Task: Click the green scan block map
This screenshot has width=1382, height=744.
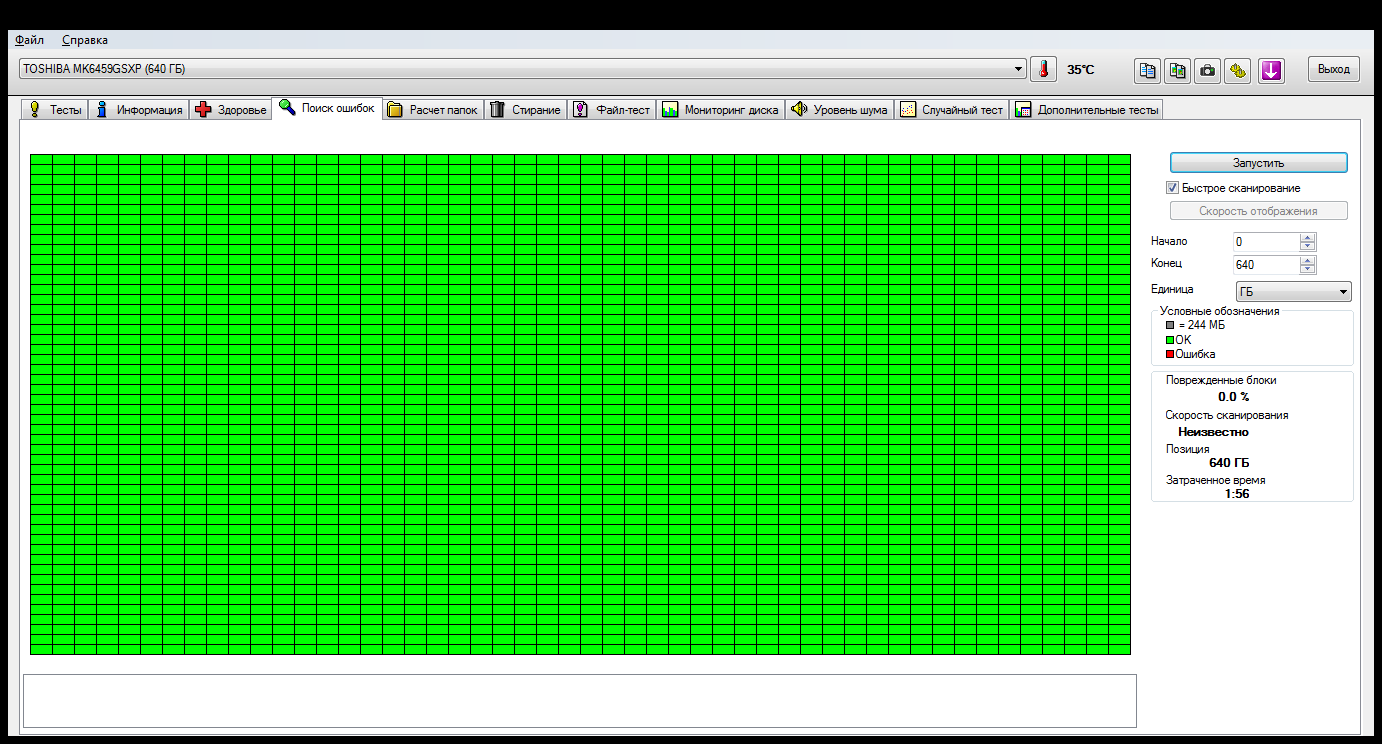Action: click(580, 404)
